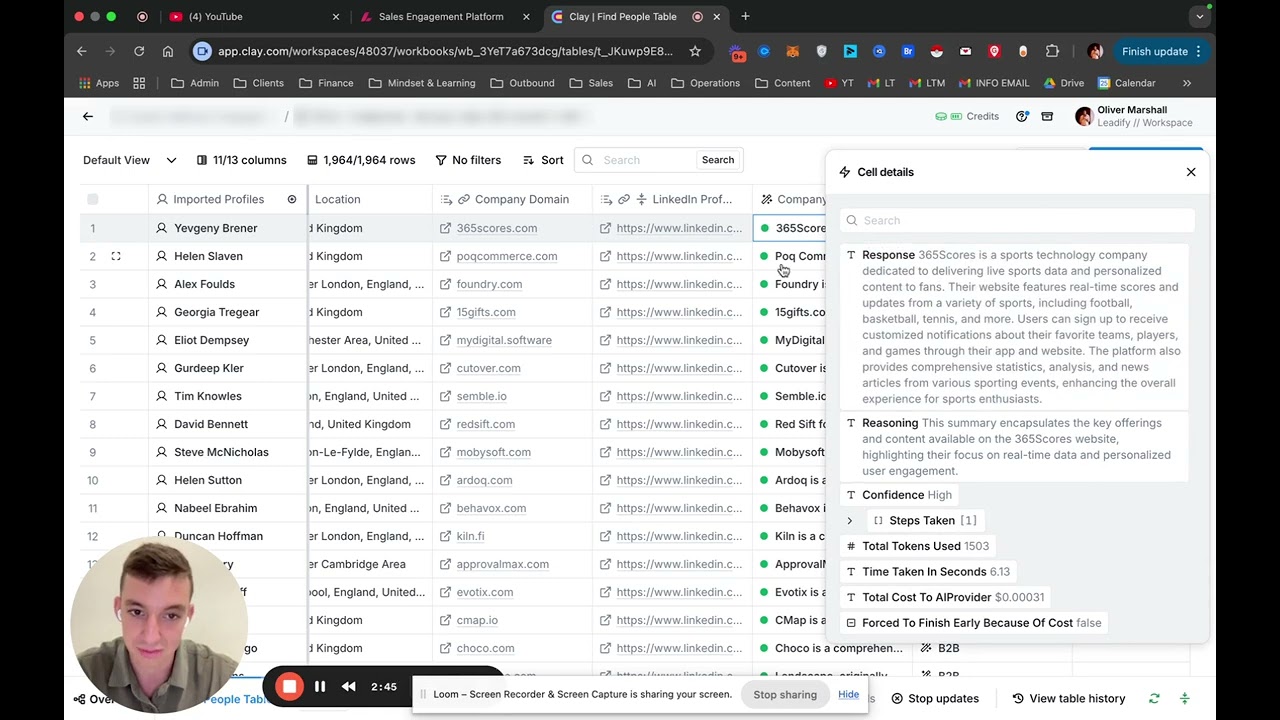Viewport: 1280px width, 720px height.
Task: Show more bookmarks with double chevron
Action: (1187, 83)
